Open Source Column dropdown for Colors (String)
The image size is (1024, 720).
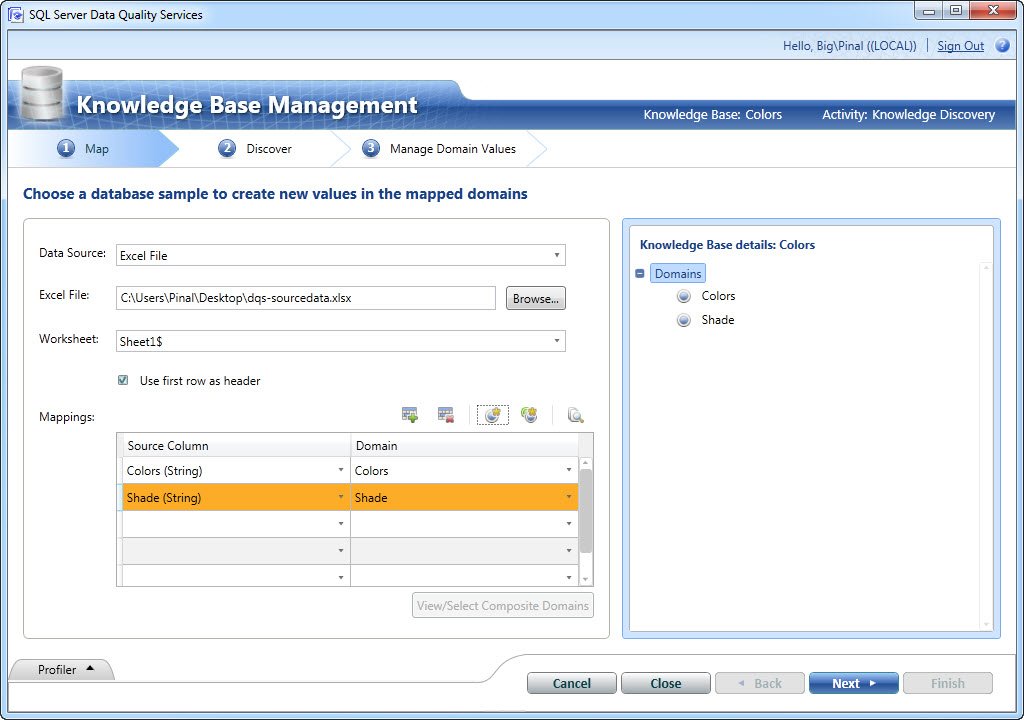tap(340, 470)
